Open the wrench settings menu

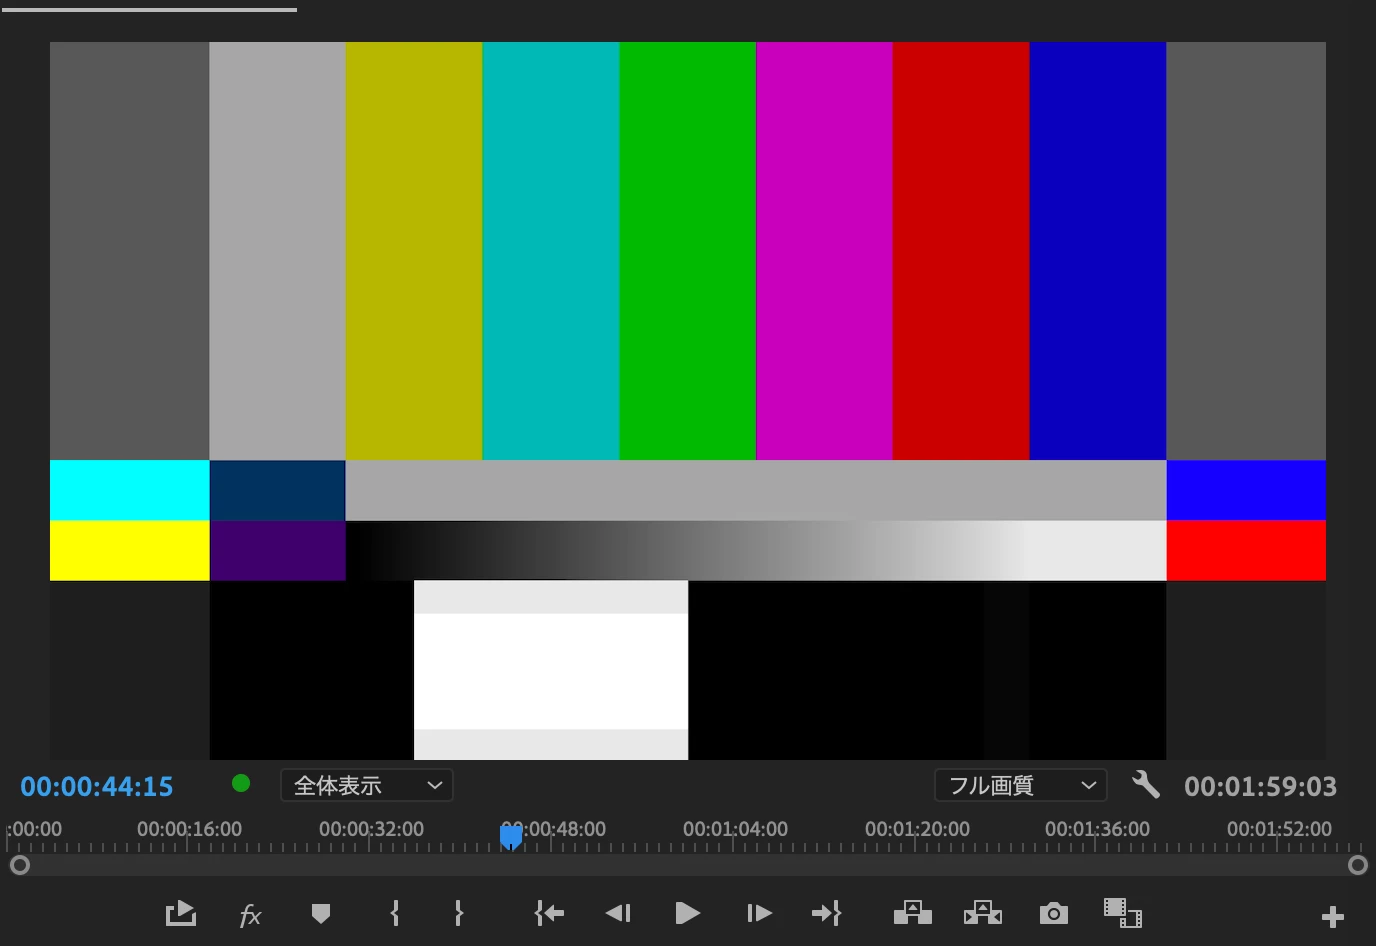[1146, 785]
